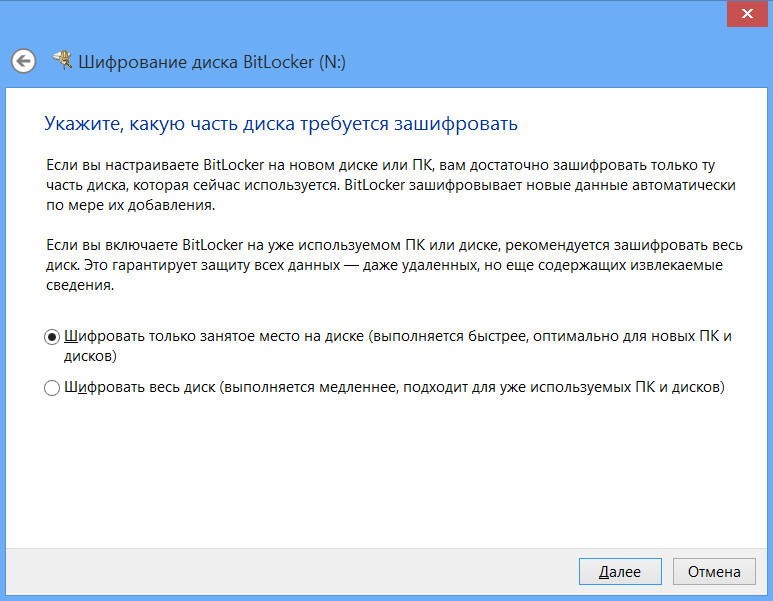Click the empty button bar left of 'Далее'
Image resolution: width=773 pixels, height=601 pixels.
pyautogui.click(x=300, y=572)
